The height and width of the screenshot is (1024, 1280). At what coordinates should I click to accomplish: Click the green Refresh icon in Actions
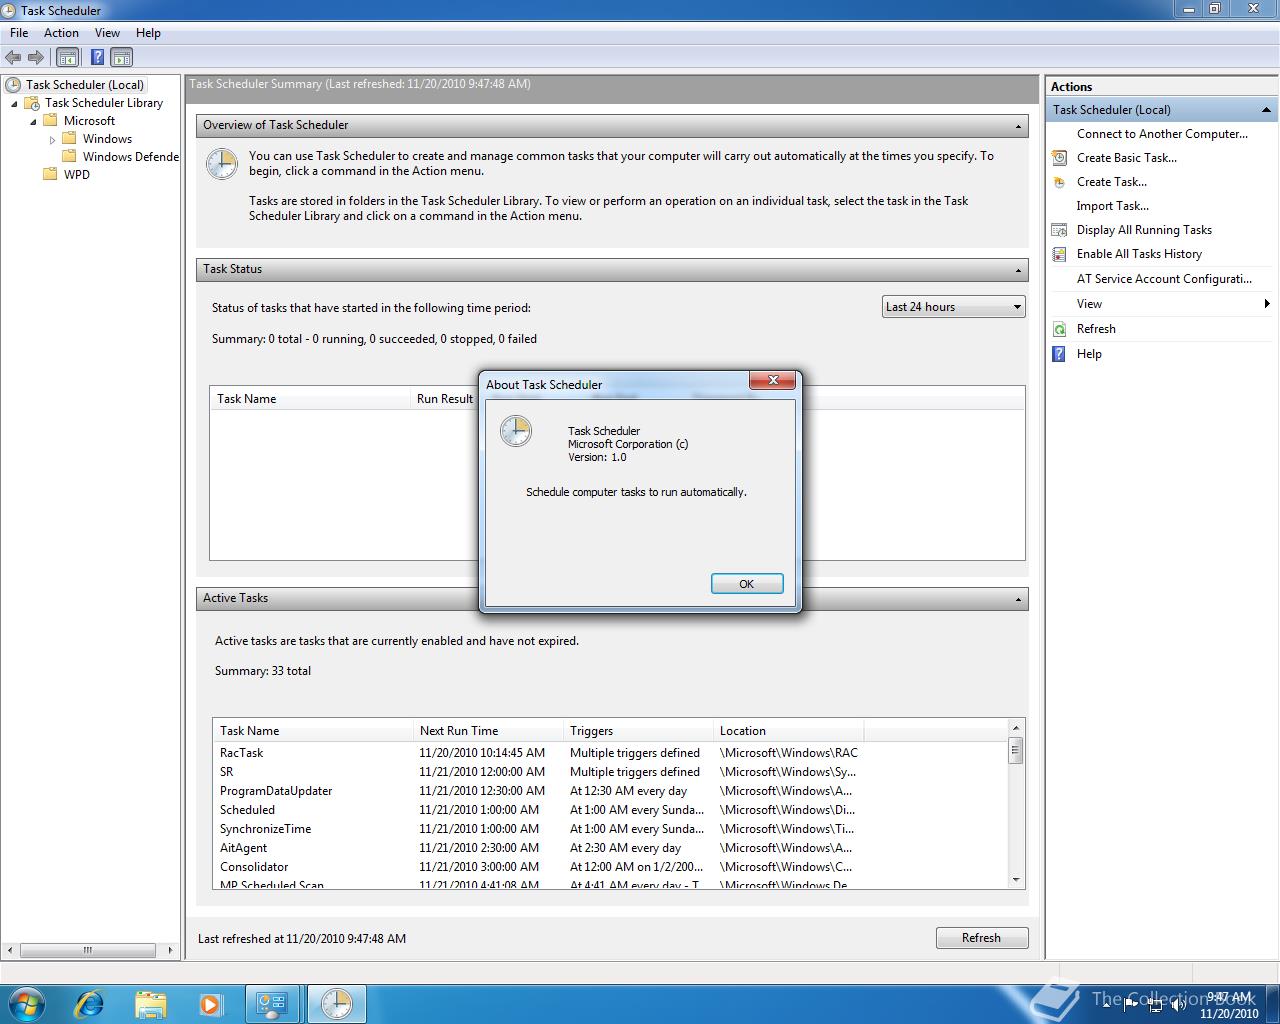(1059, 329)
